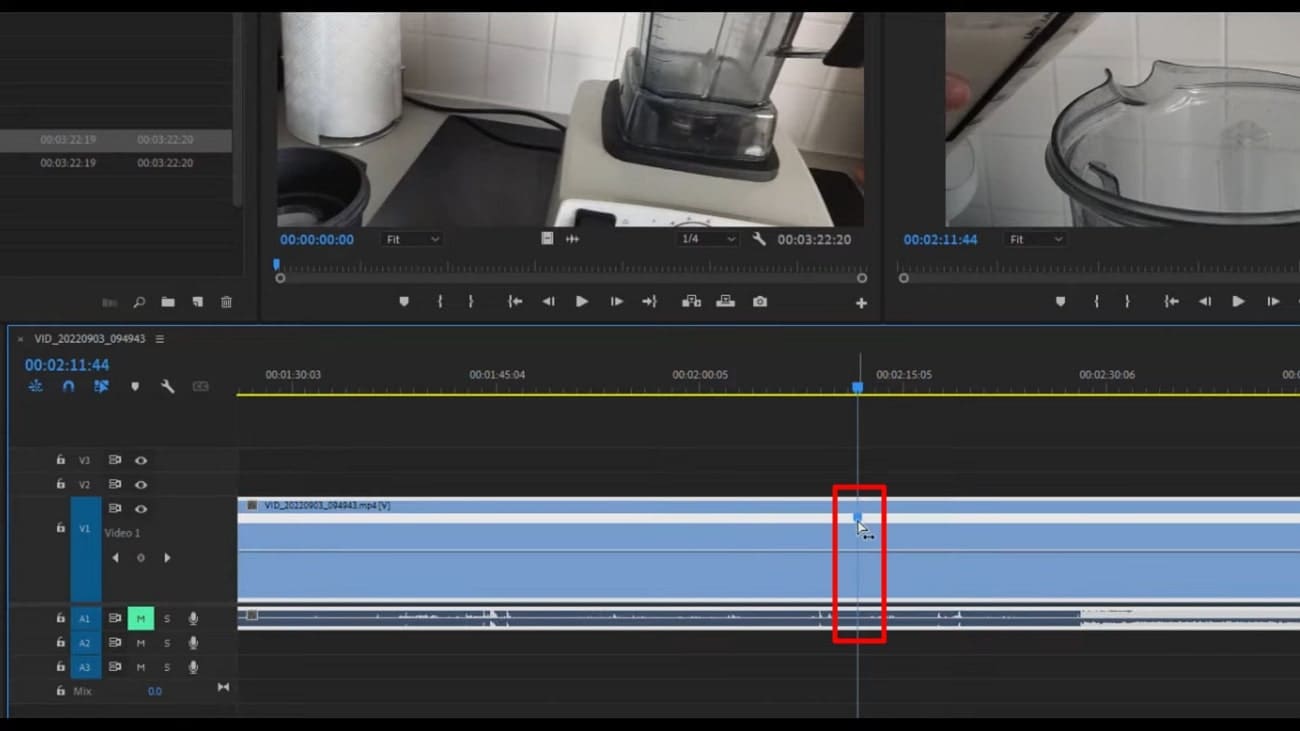This screenshot has height=731, width=1300.
Task: Hide track V2 output with eye icon
Action: click(141, 484)
